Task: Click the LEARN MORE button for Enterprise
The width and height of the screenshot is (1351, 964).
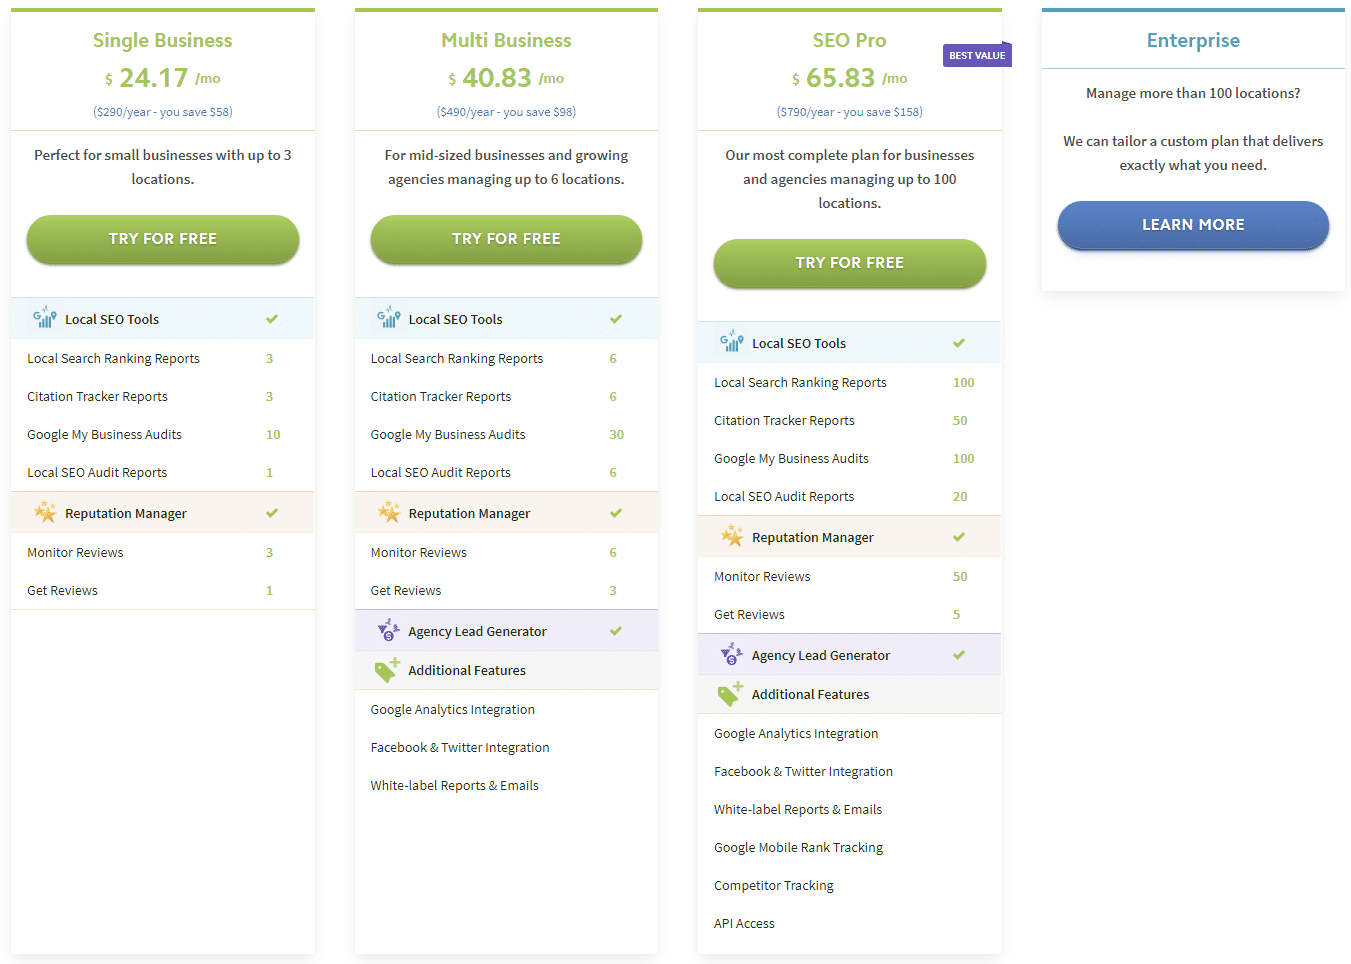Action: pos(1192,225)
